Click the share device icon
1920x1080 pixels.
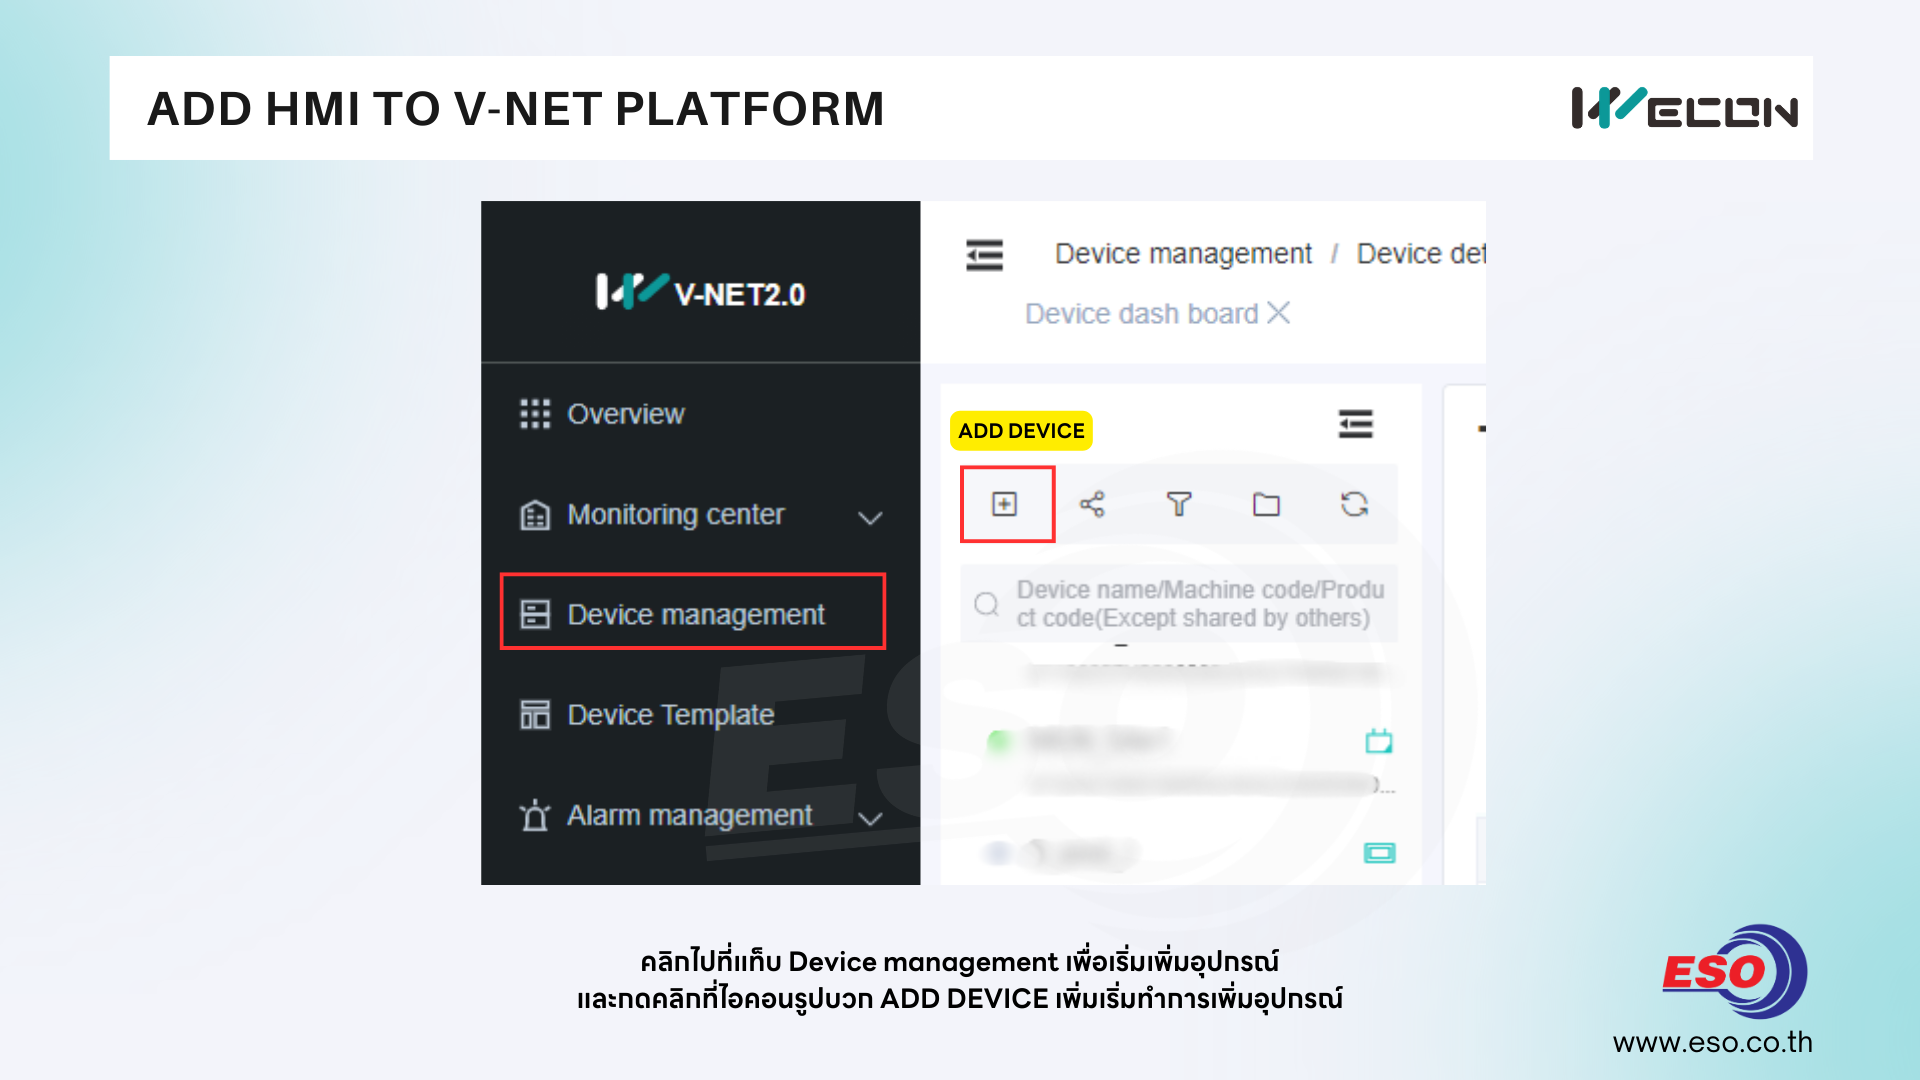pyautogui.click(x=1092, y=504)
